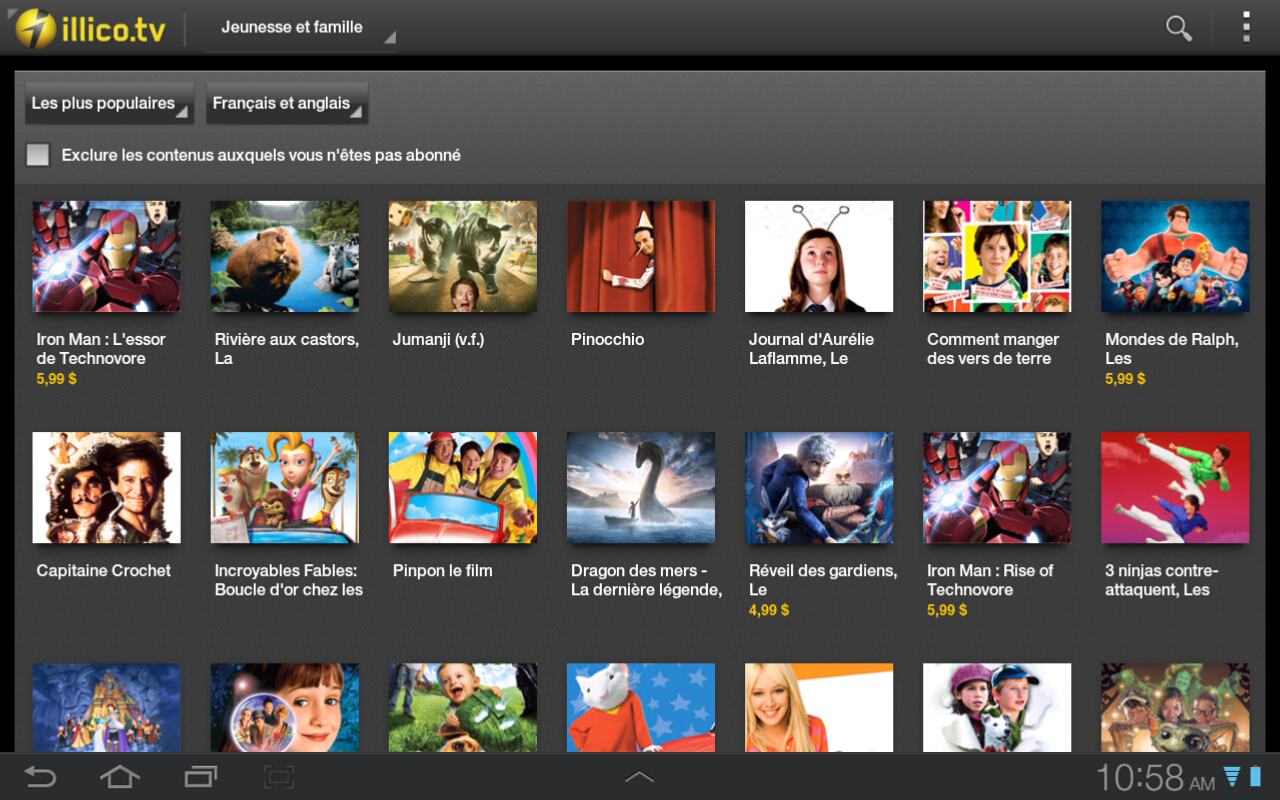Select the Mondes de Ralph, Les title
1280x800 pixels.
point(1172,349)
